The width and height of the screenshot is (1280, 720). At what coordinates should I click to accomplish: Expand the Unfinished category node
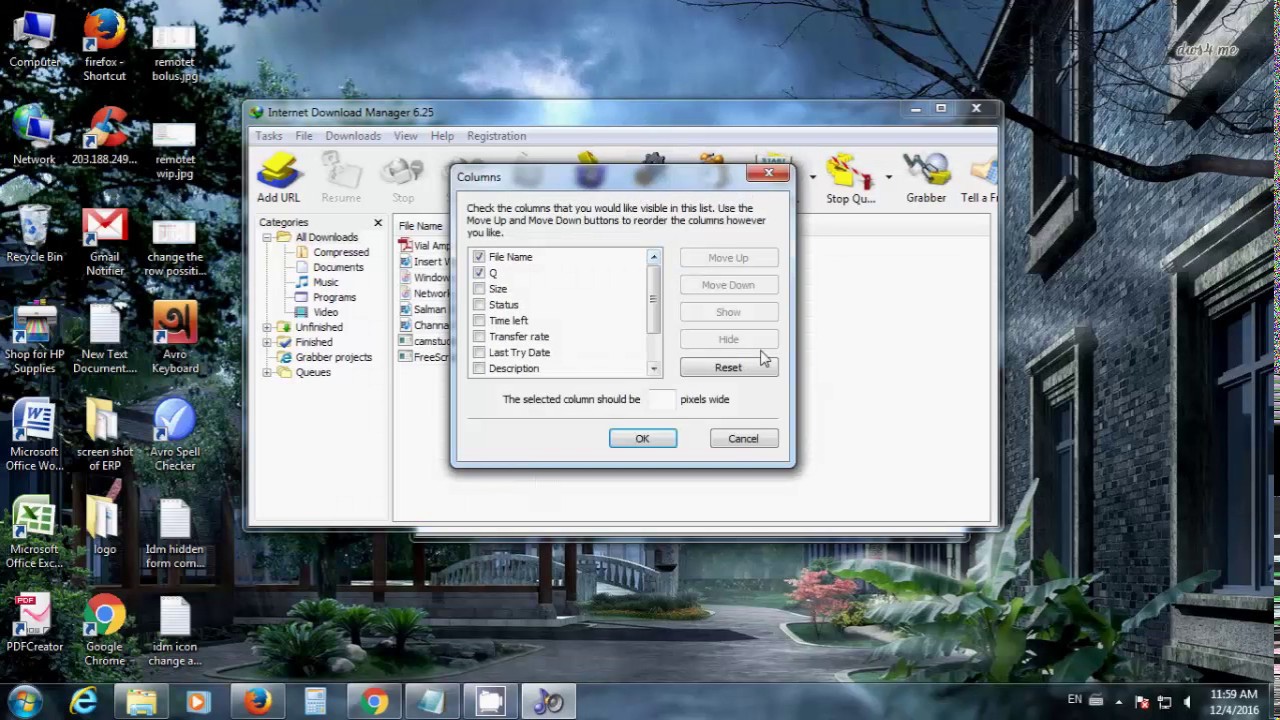tap(267, 327)
